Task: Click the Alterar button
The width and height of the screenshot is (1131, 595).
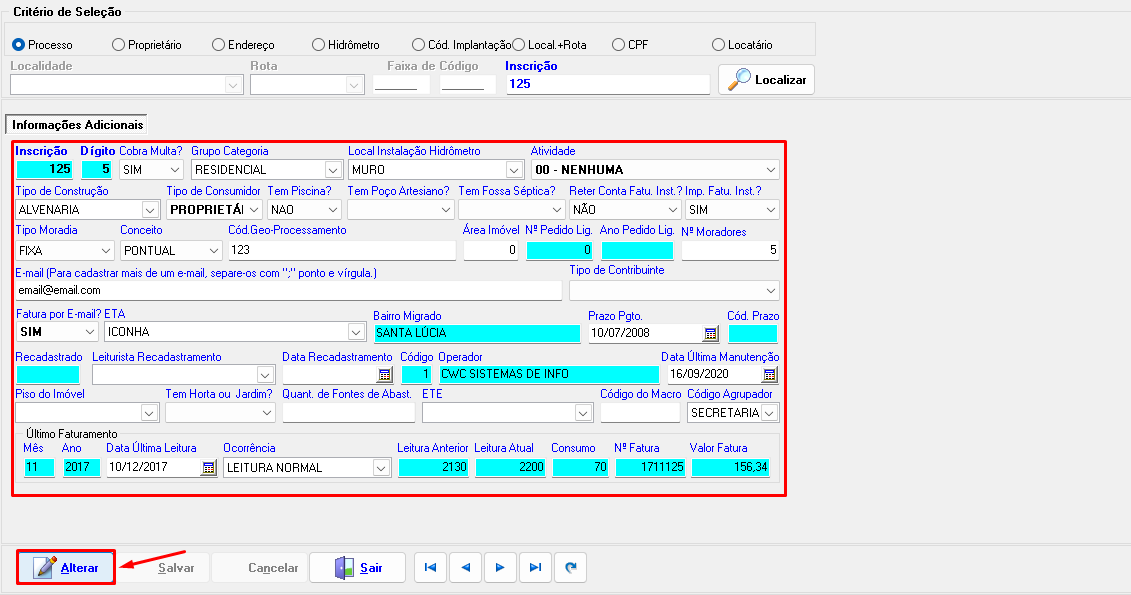Action: (66, 567)
